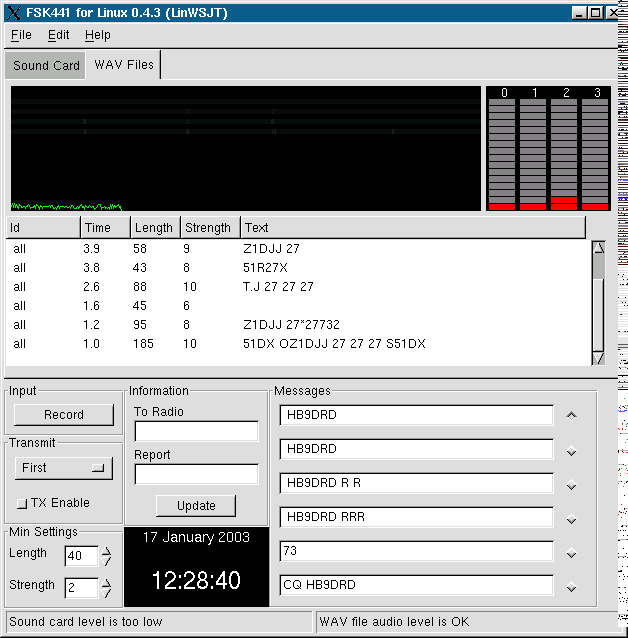Click the HB9DRD RRR message field

click(x=416, y=517)
